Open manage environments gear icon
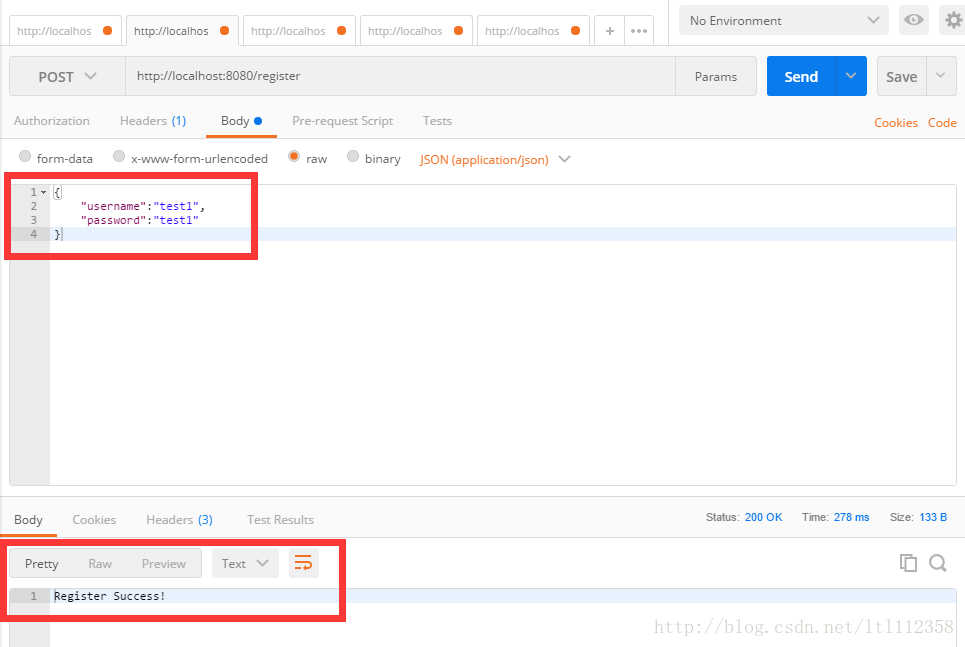Viewport: 965px width, 647px height. click(953, 20)
